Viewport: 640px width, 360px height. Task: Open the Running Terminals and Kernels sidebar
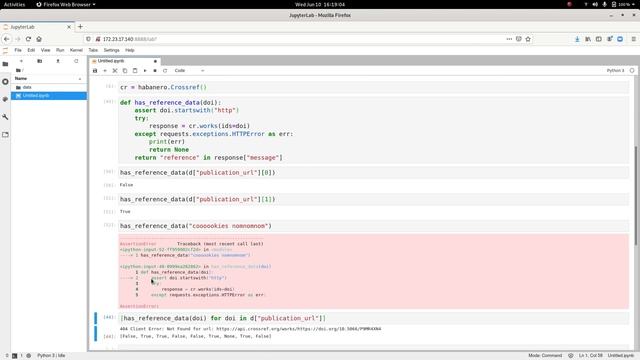point(5,82)
